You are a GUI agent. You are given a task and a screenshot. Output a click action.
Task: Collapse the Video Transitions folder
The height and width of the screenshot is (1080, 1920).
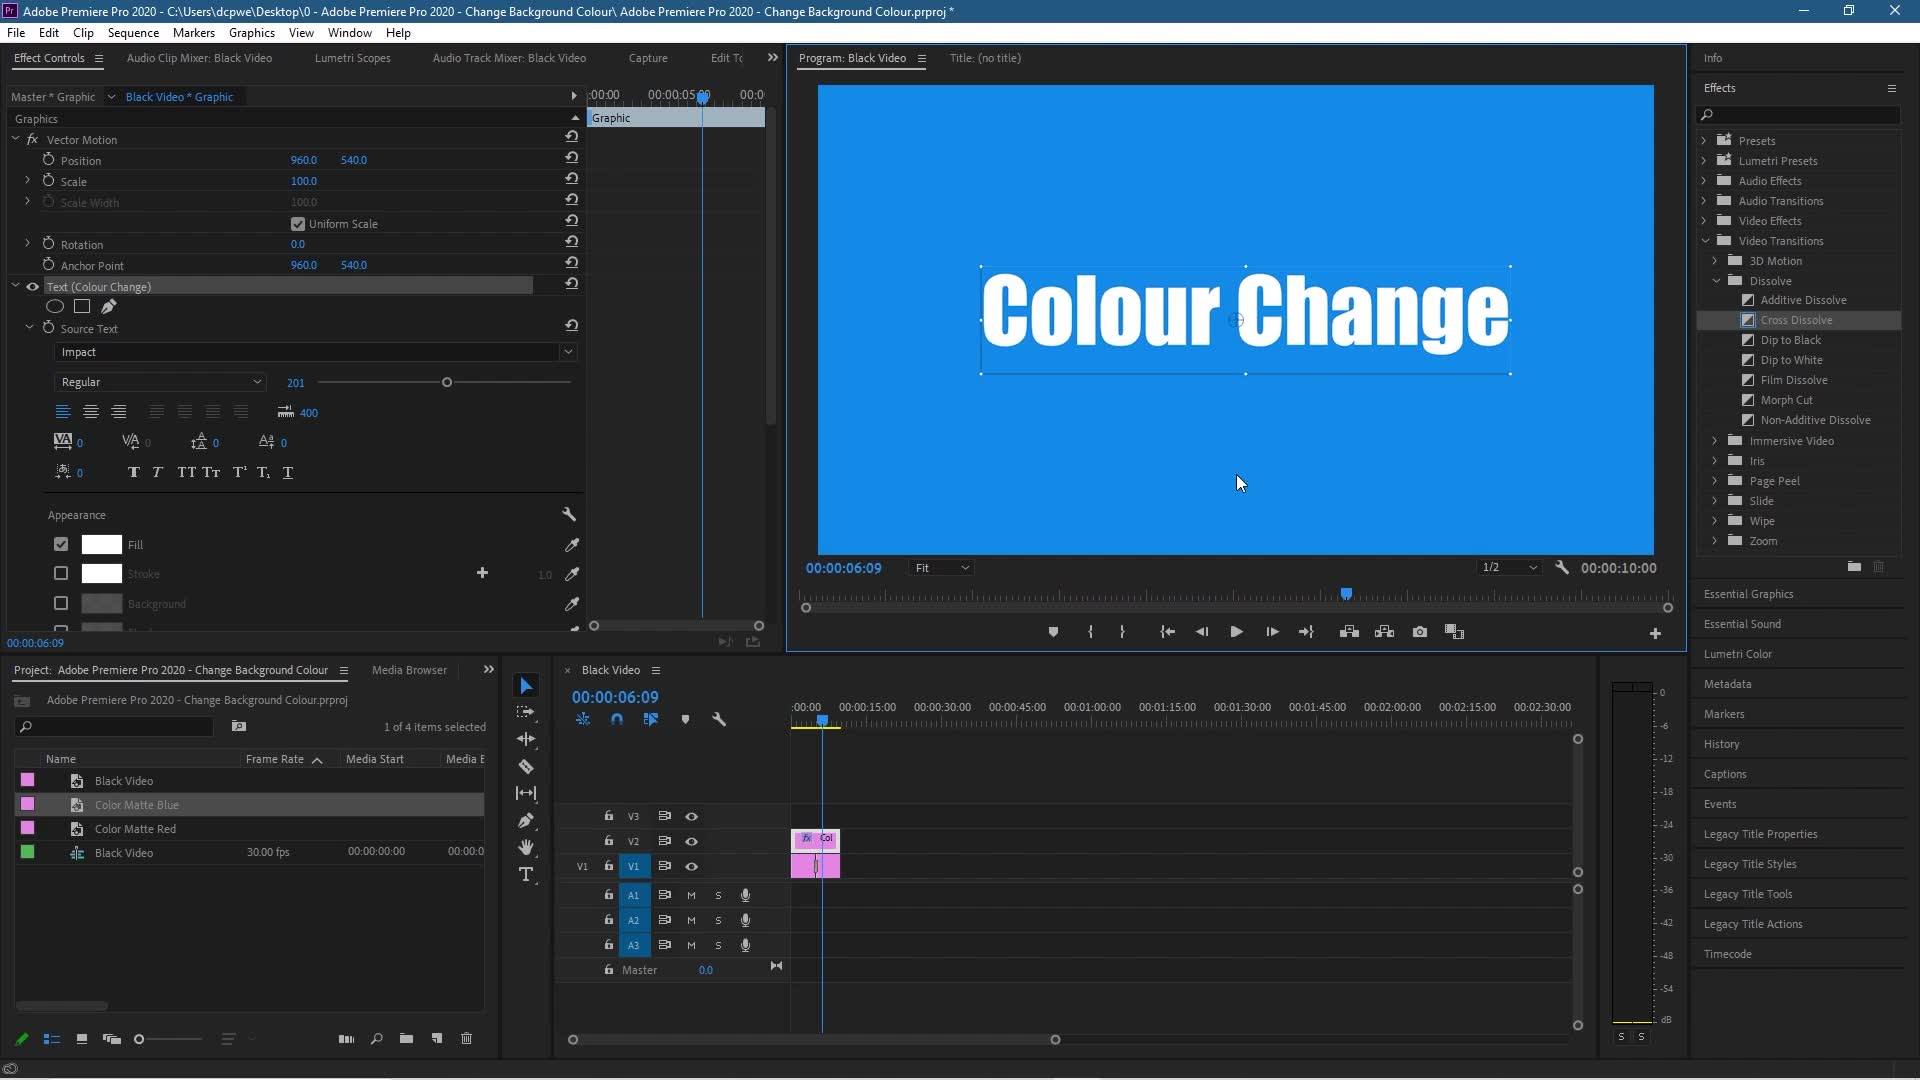coord(1704,241)
